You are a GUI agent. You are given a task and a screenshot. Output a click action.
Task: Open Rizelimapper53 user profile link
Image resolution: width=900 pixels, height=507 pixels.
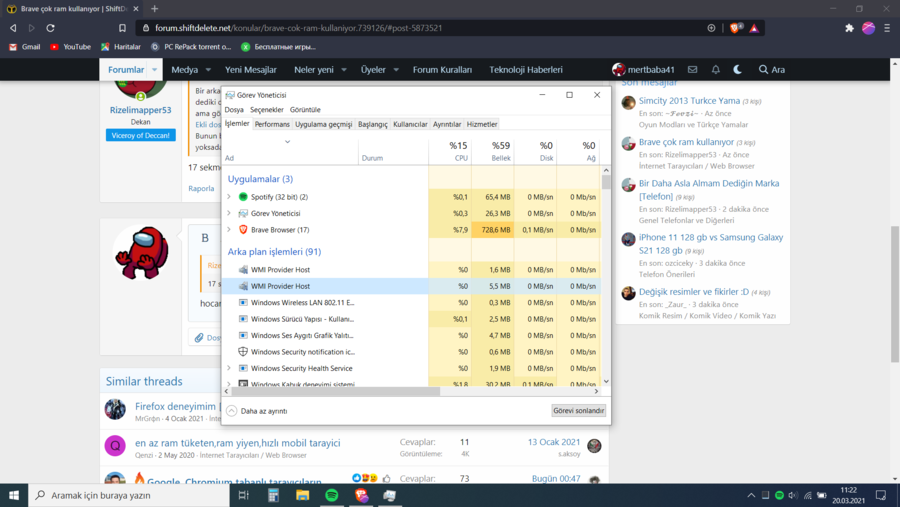click(x=141, y=110)
